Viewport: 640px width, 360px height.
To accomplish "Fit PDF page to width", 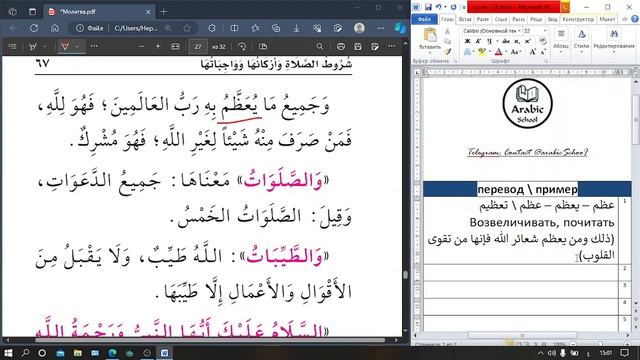I will [x=176, y=47].
